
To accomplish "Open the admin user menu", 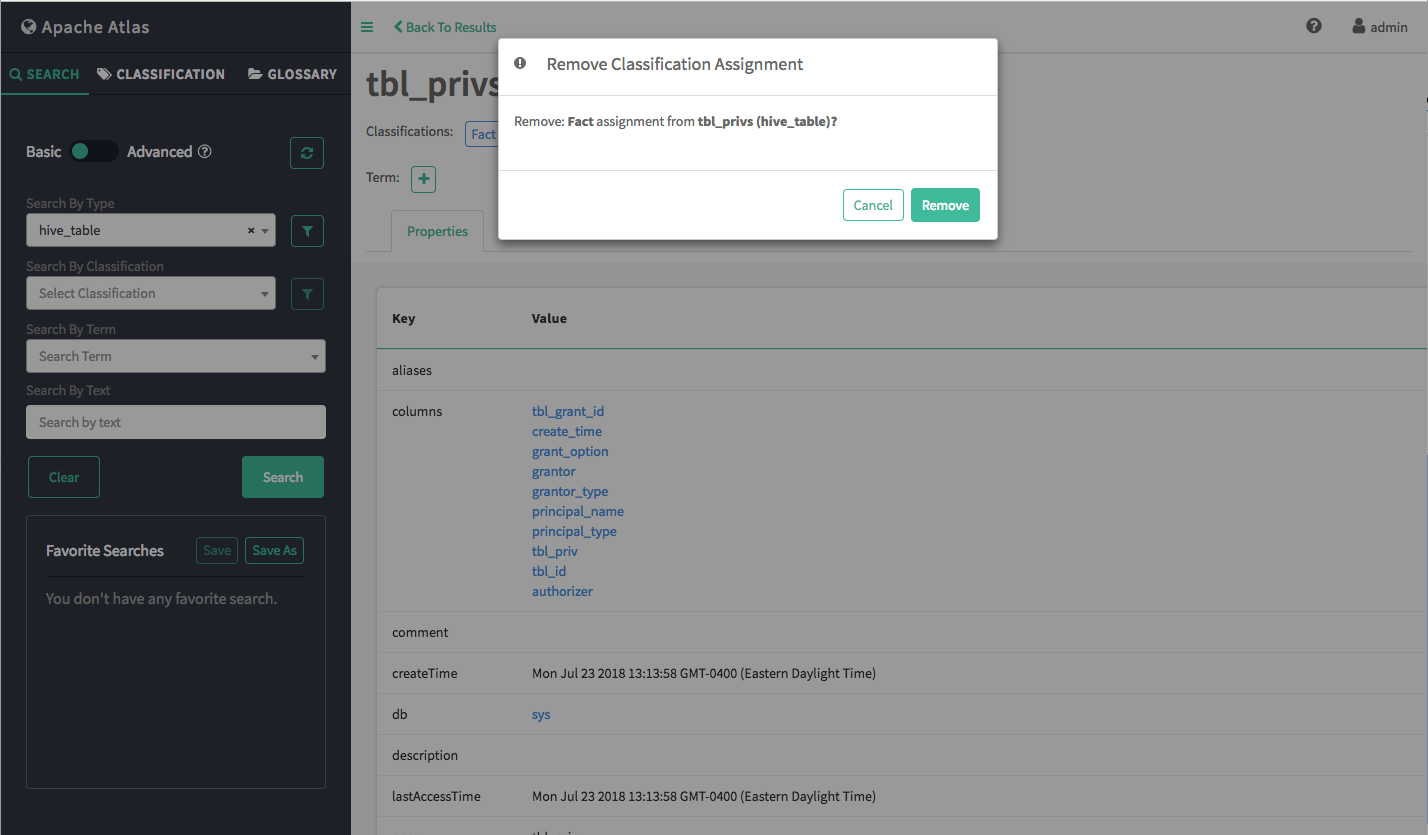I will (x=1380, y=27).
